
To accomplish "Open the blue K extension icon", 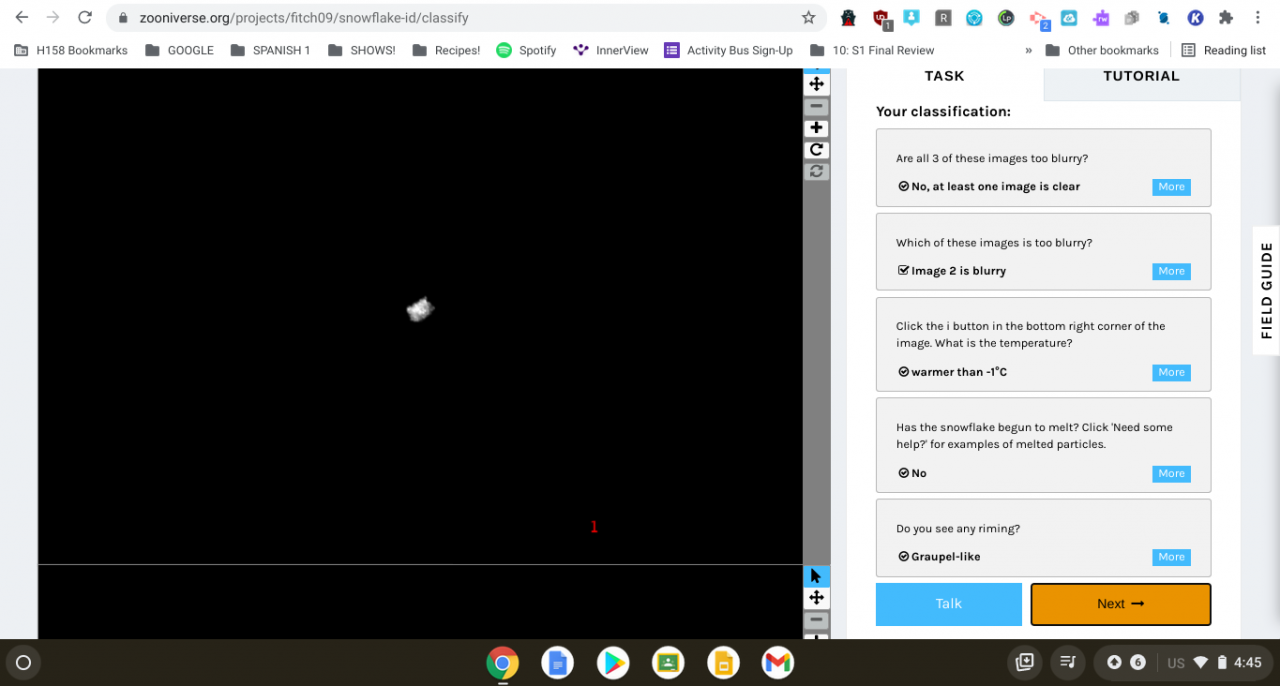I will 1195,18.
